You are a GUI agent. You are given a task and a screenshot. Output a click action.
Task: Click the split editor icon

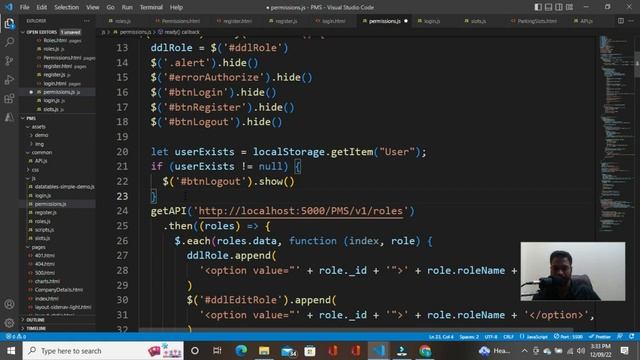[620, 21]
